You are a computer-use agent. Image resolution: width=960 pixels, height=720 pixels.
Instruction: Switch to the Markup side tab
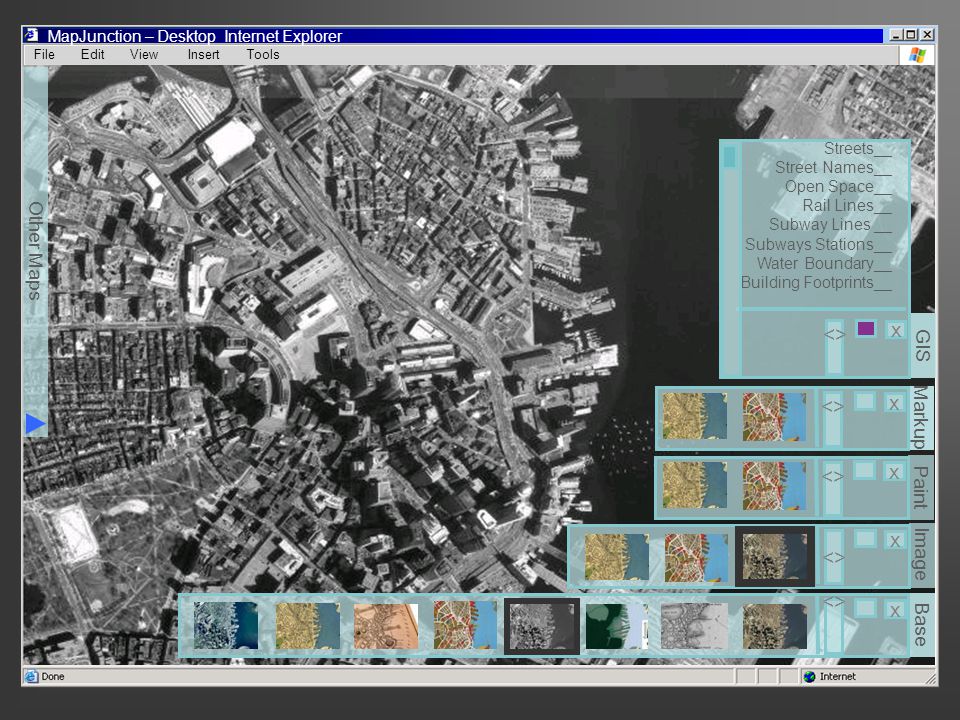(922, 418)
